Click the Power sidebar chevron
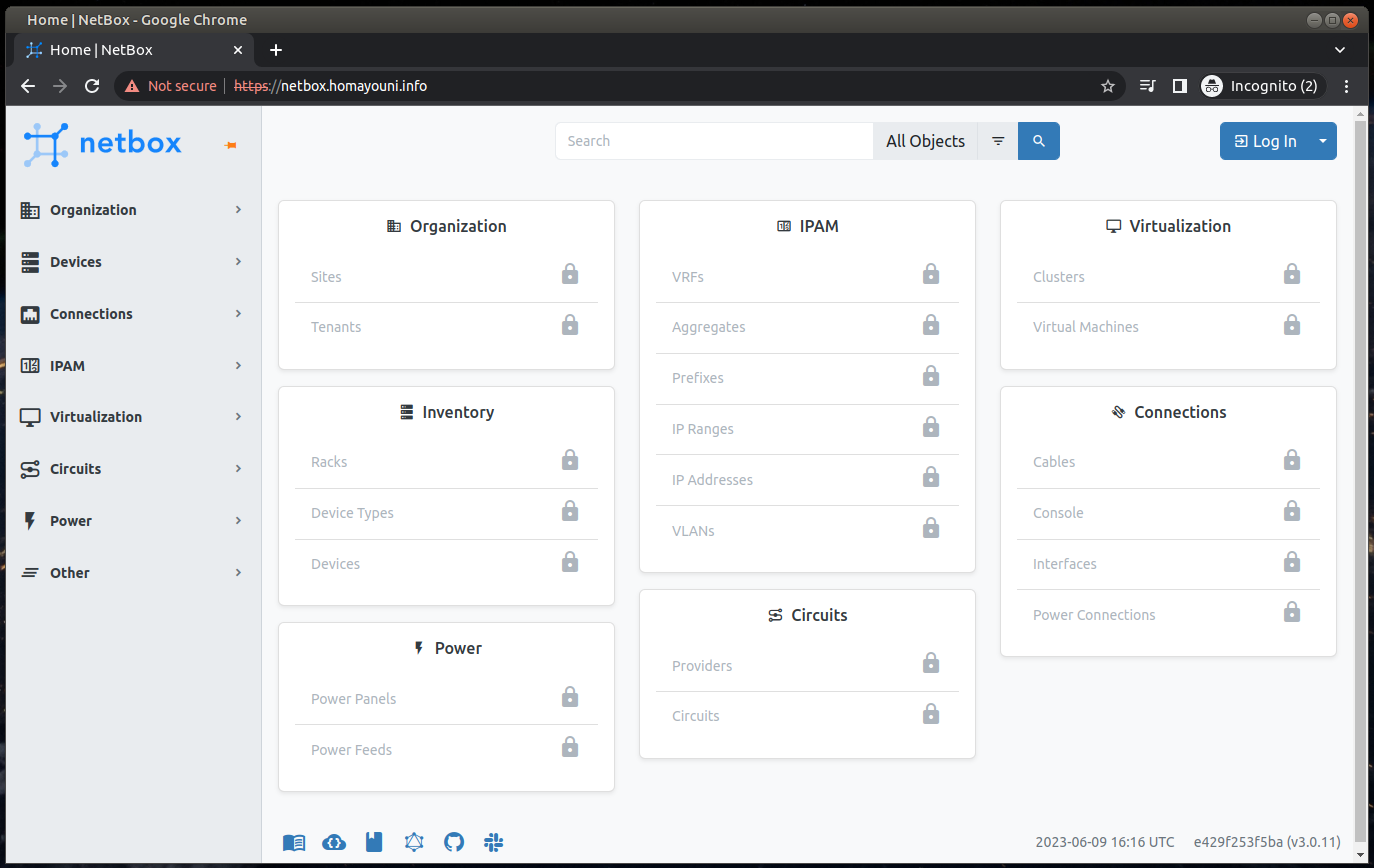 (238, 521)
